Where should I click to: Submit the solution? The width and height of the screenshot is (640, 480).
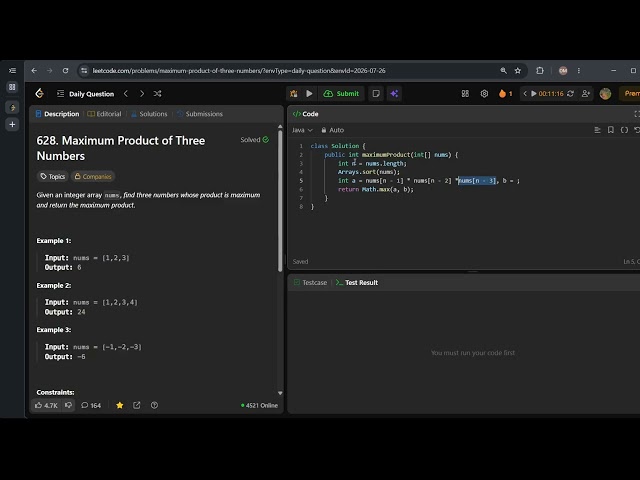point(341,93)
